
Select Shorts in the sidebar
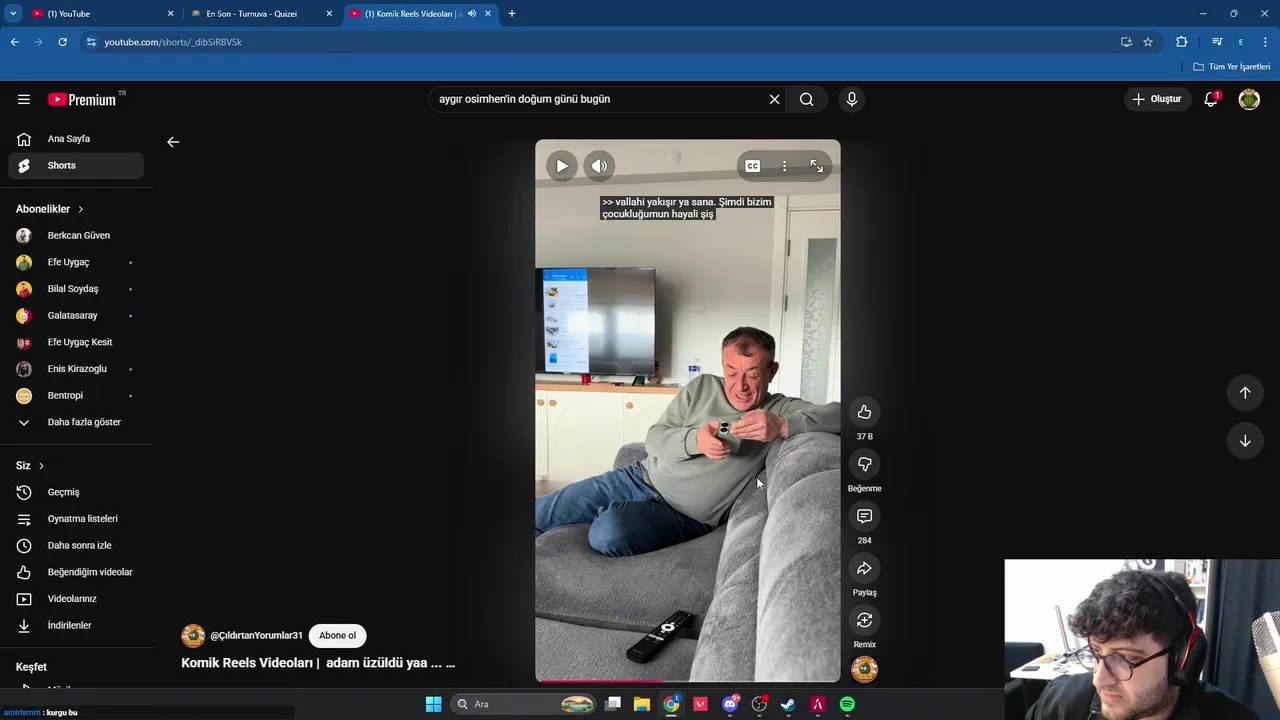tap(76, 165)
